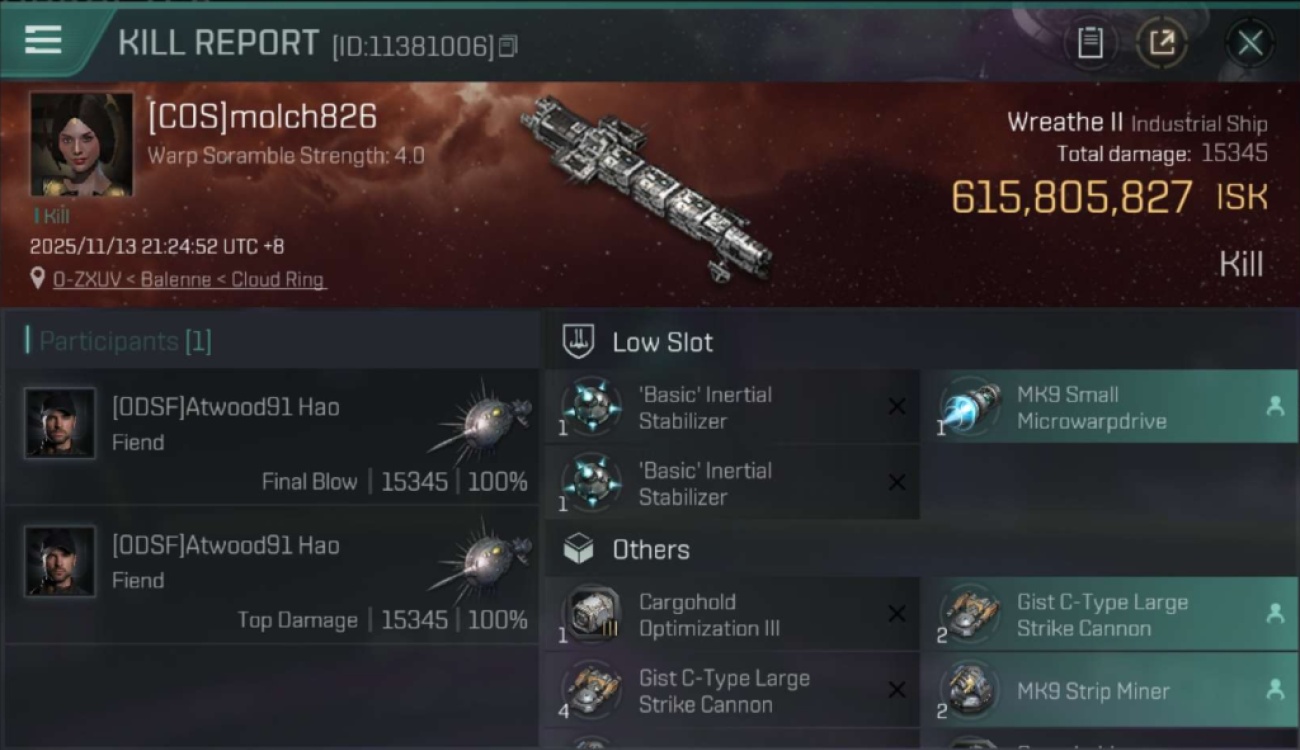The image size is (1300, 750).
Task: Open molch826's character portrait
Action: [81, 144]
